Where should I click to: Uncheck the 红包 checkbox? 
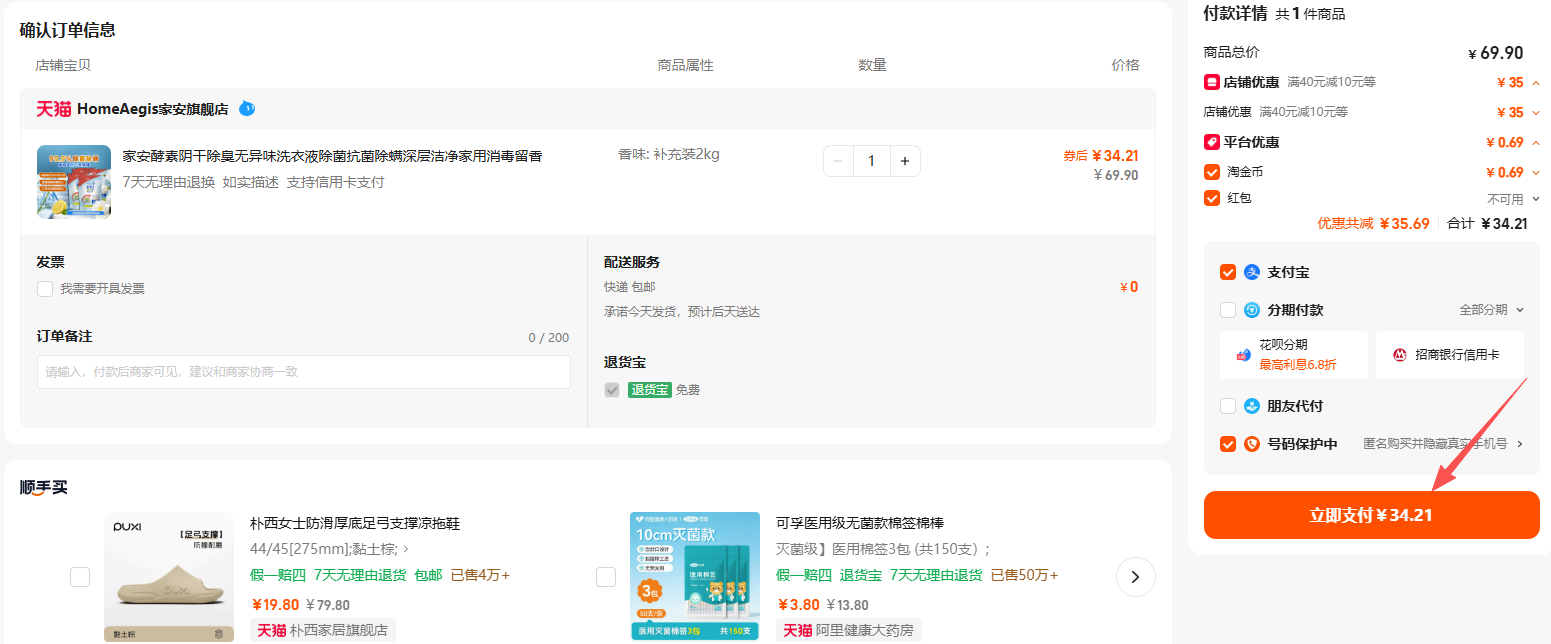click(x=1212, y=198)
